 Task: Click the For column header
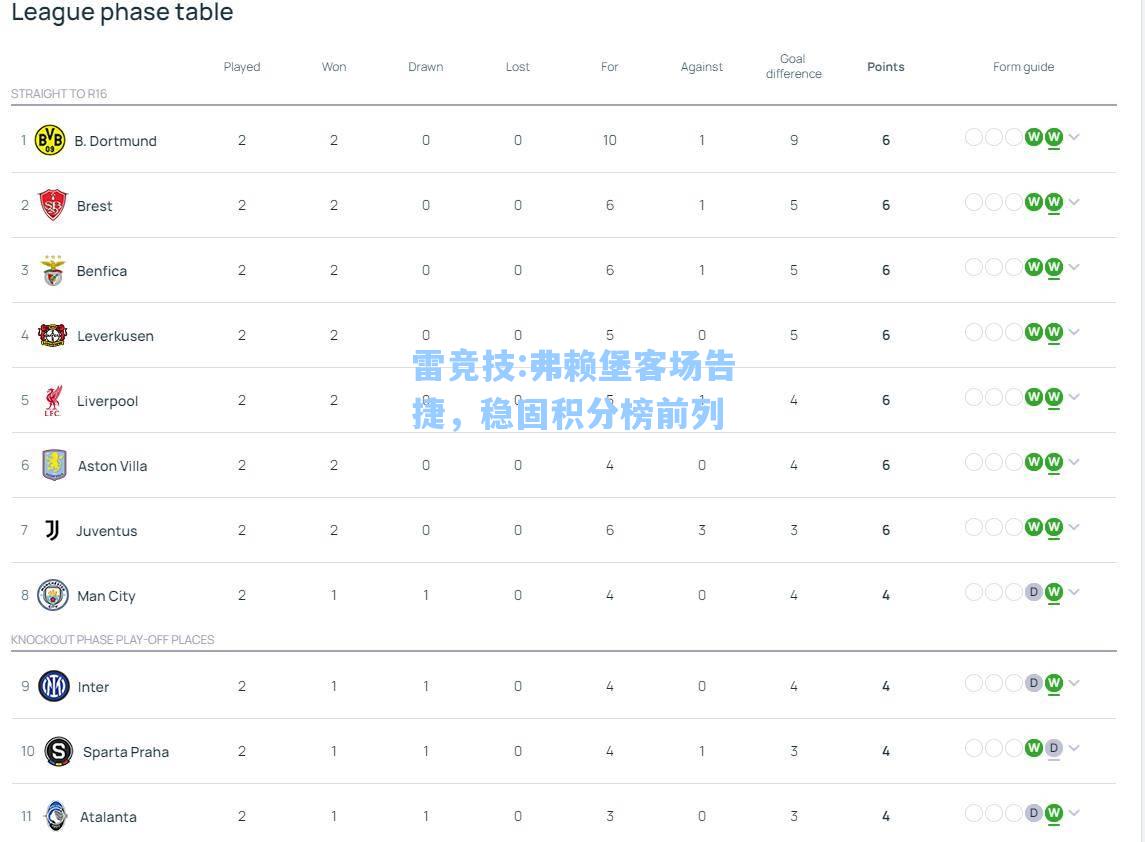(610, 66)
